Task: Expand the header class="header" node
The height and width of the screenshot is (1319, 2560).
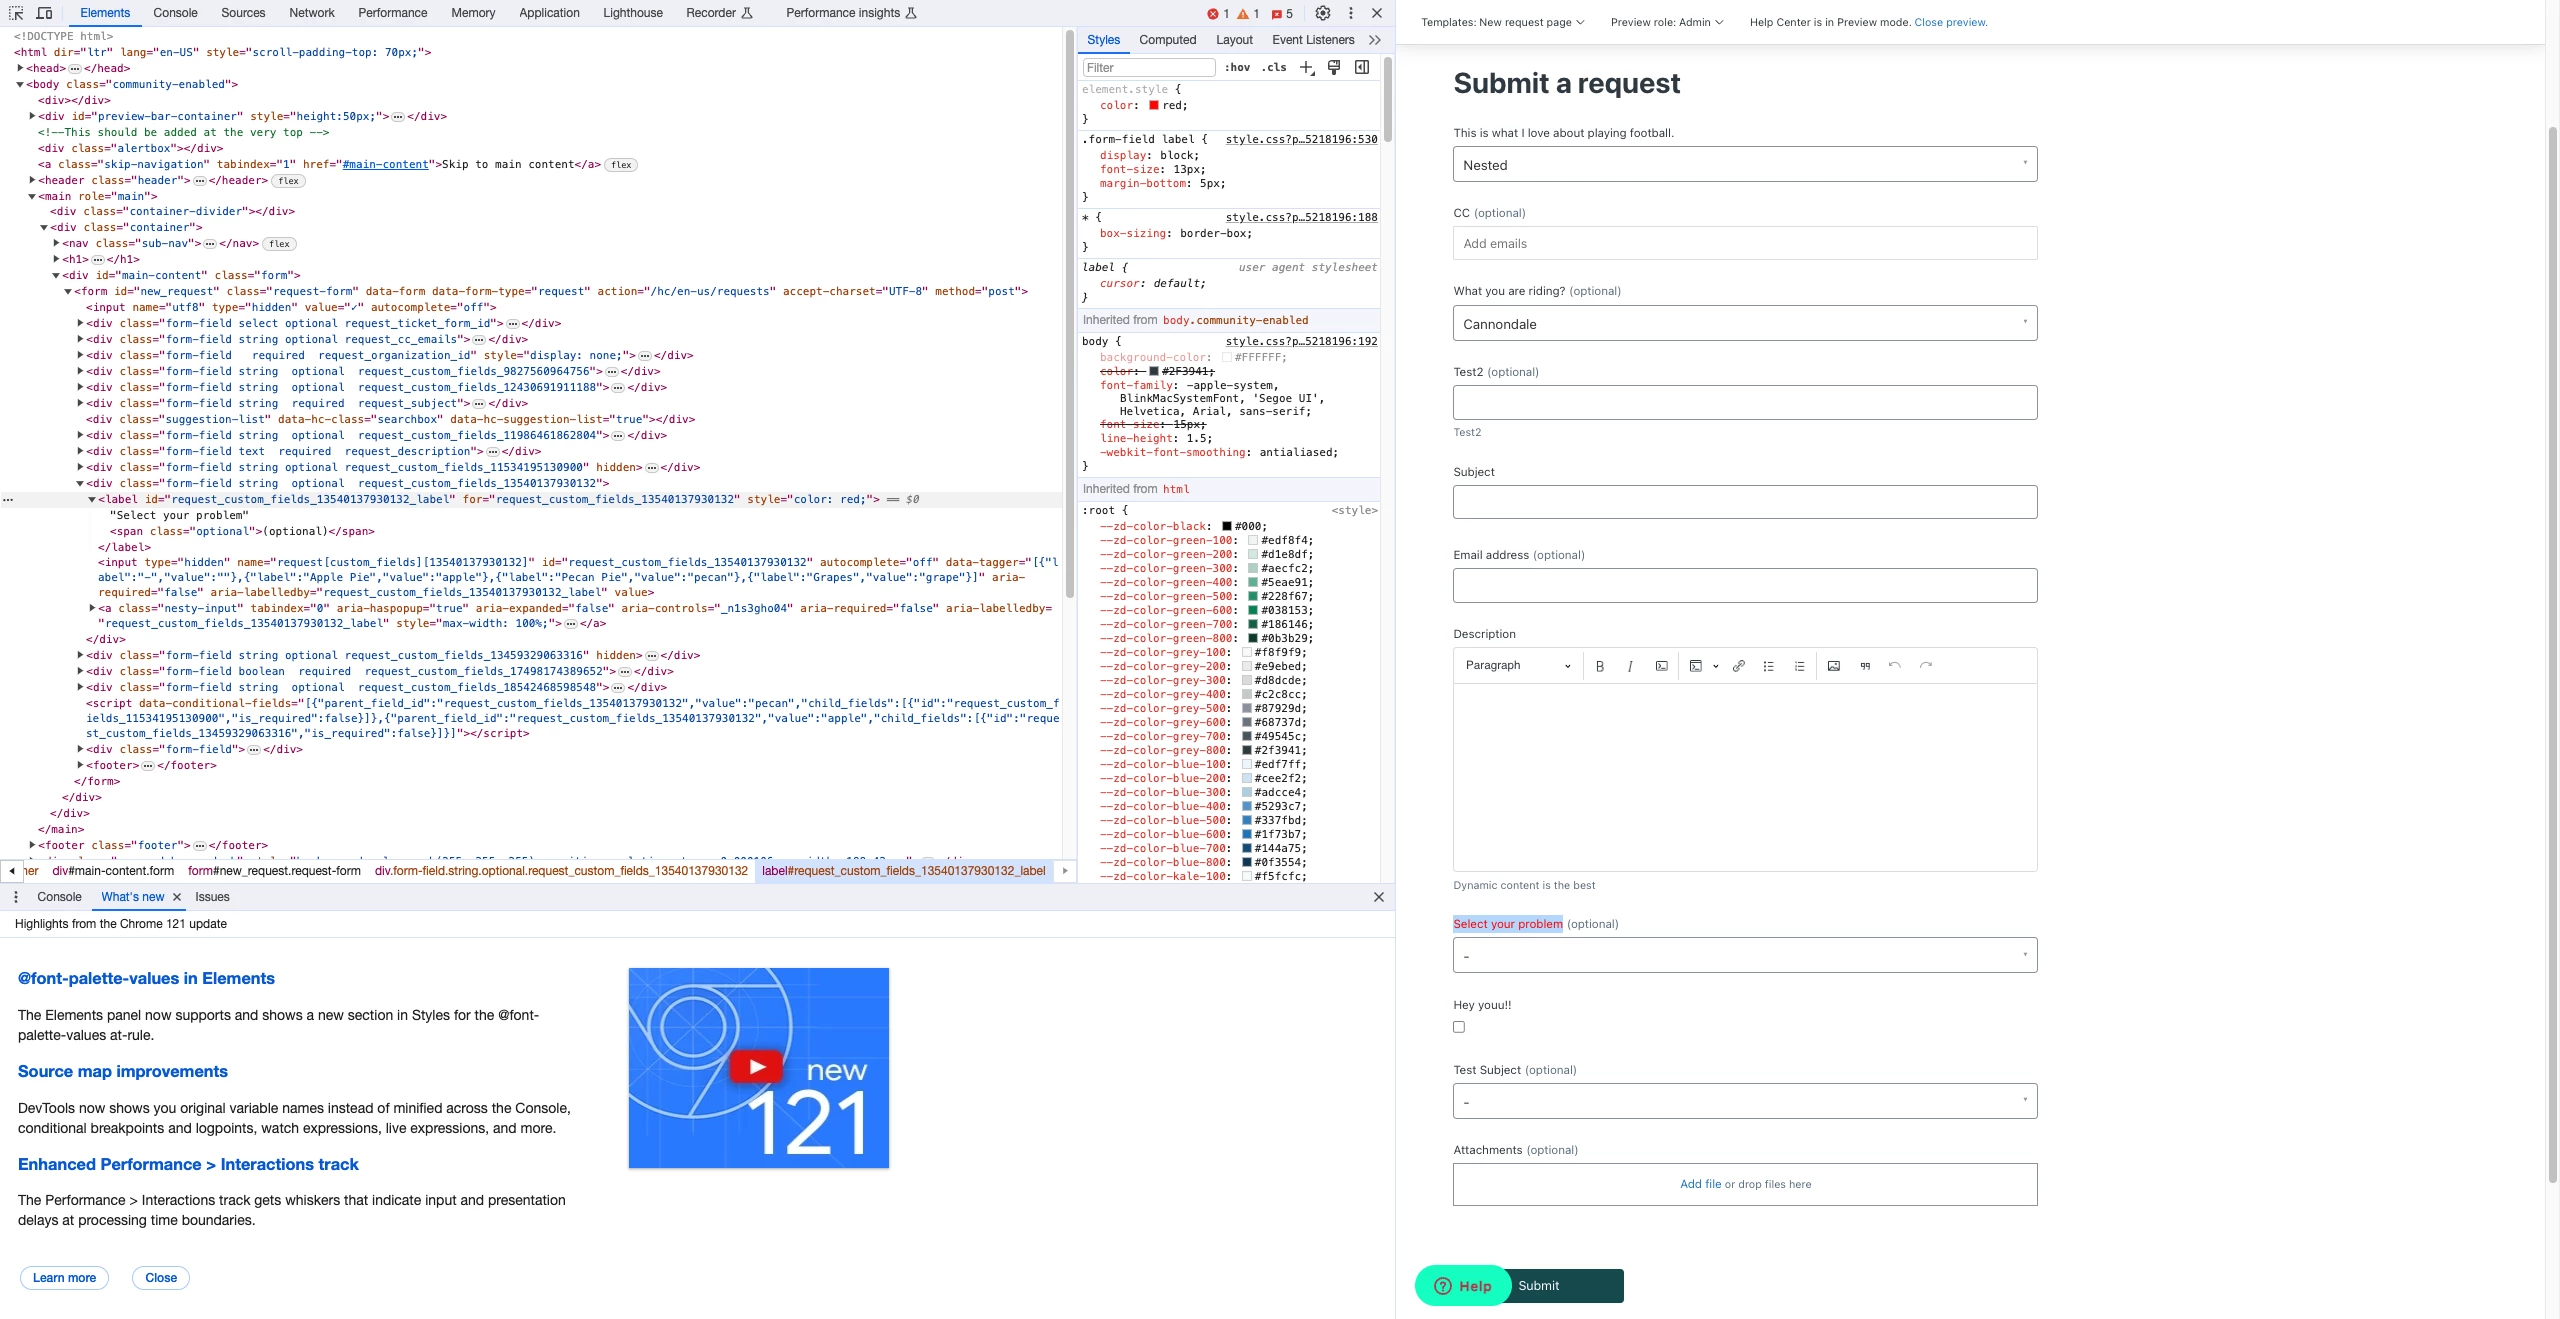Action: tap(32, 181)
